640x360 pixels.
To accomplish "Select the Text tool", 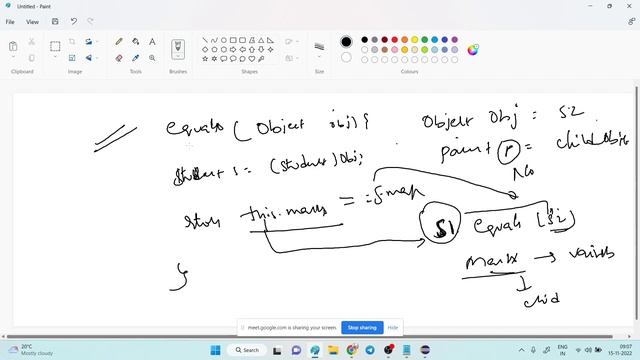I will click(x=152, y=41).
